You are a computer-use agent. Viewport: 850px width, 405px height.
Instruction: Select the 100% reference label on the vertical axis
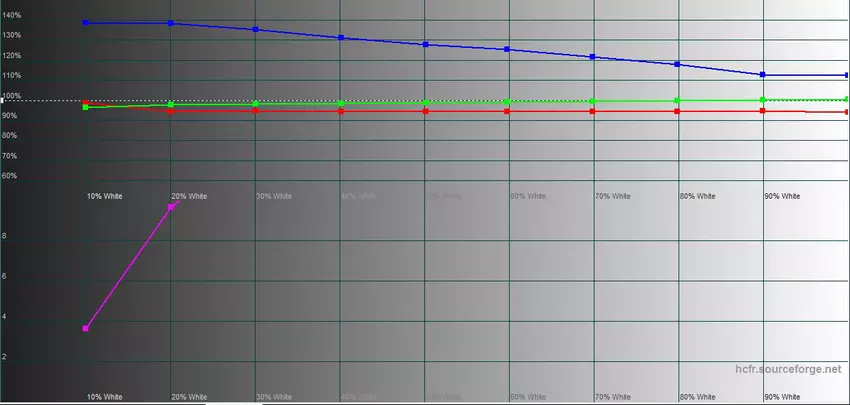11,96
